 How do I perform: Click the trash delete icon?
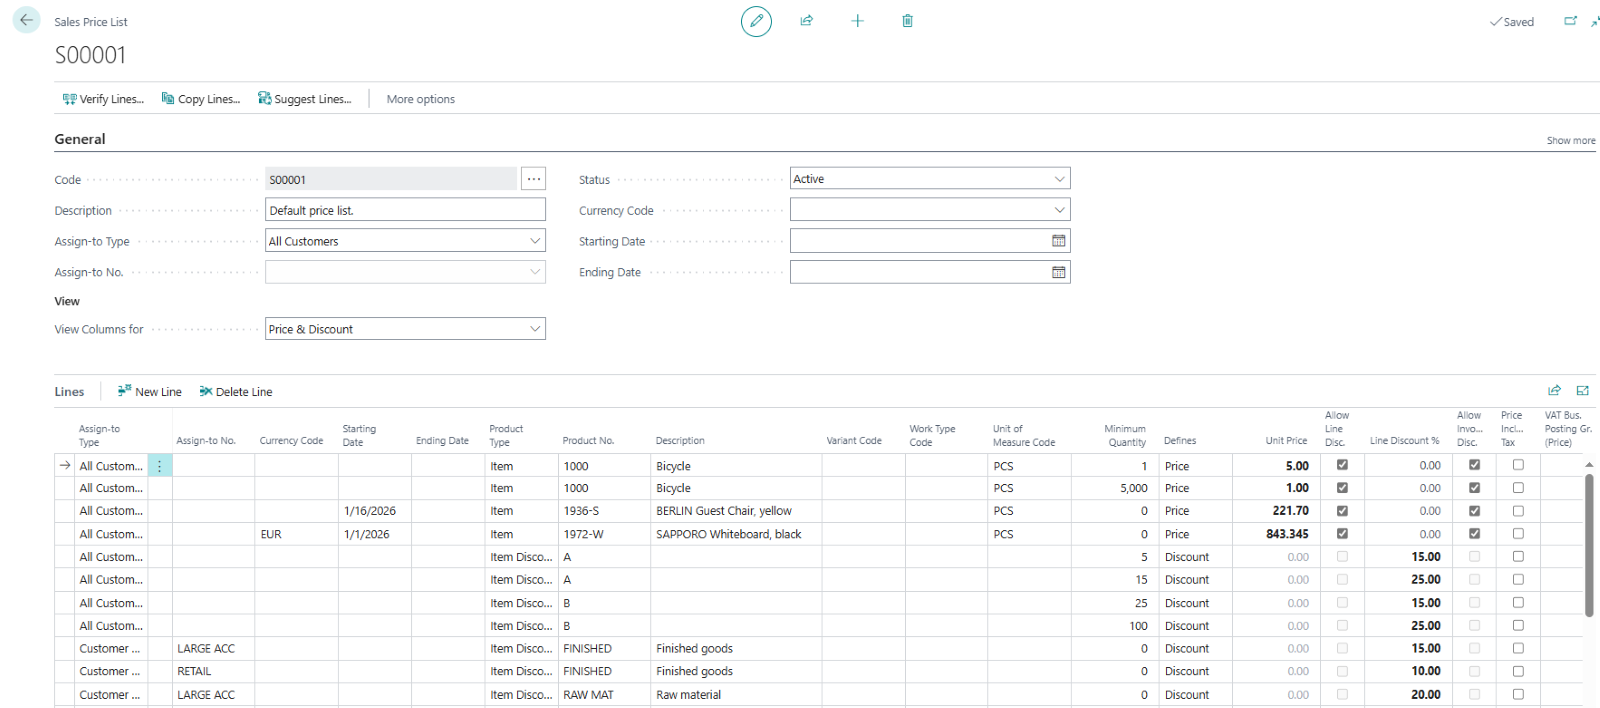point(908,21)
